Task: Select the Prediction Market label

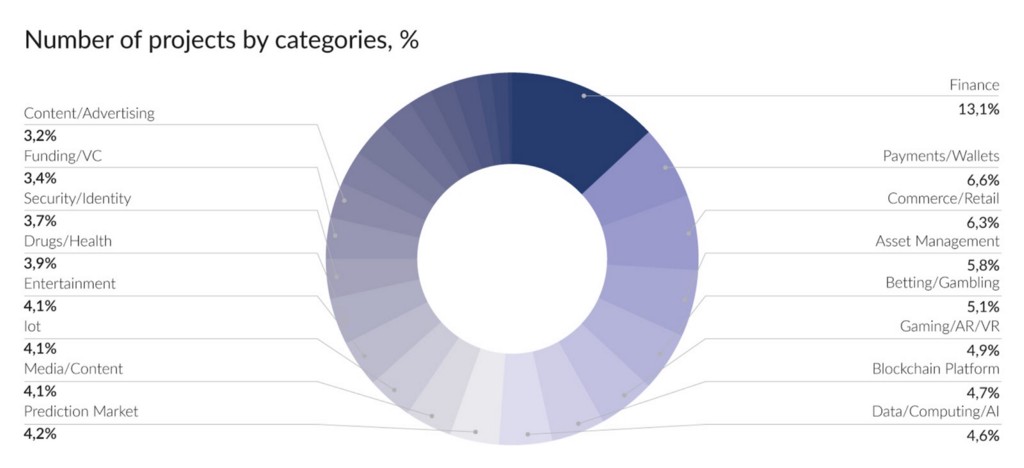Action: pos(81,411)
